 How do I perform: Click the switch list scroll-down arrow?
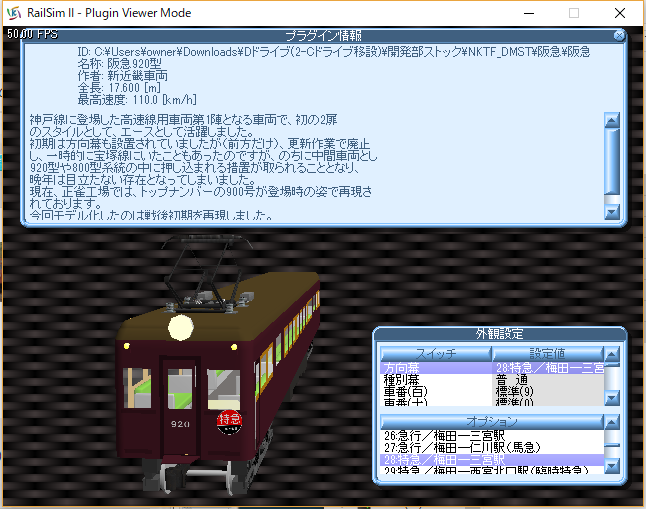[612, 398]
